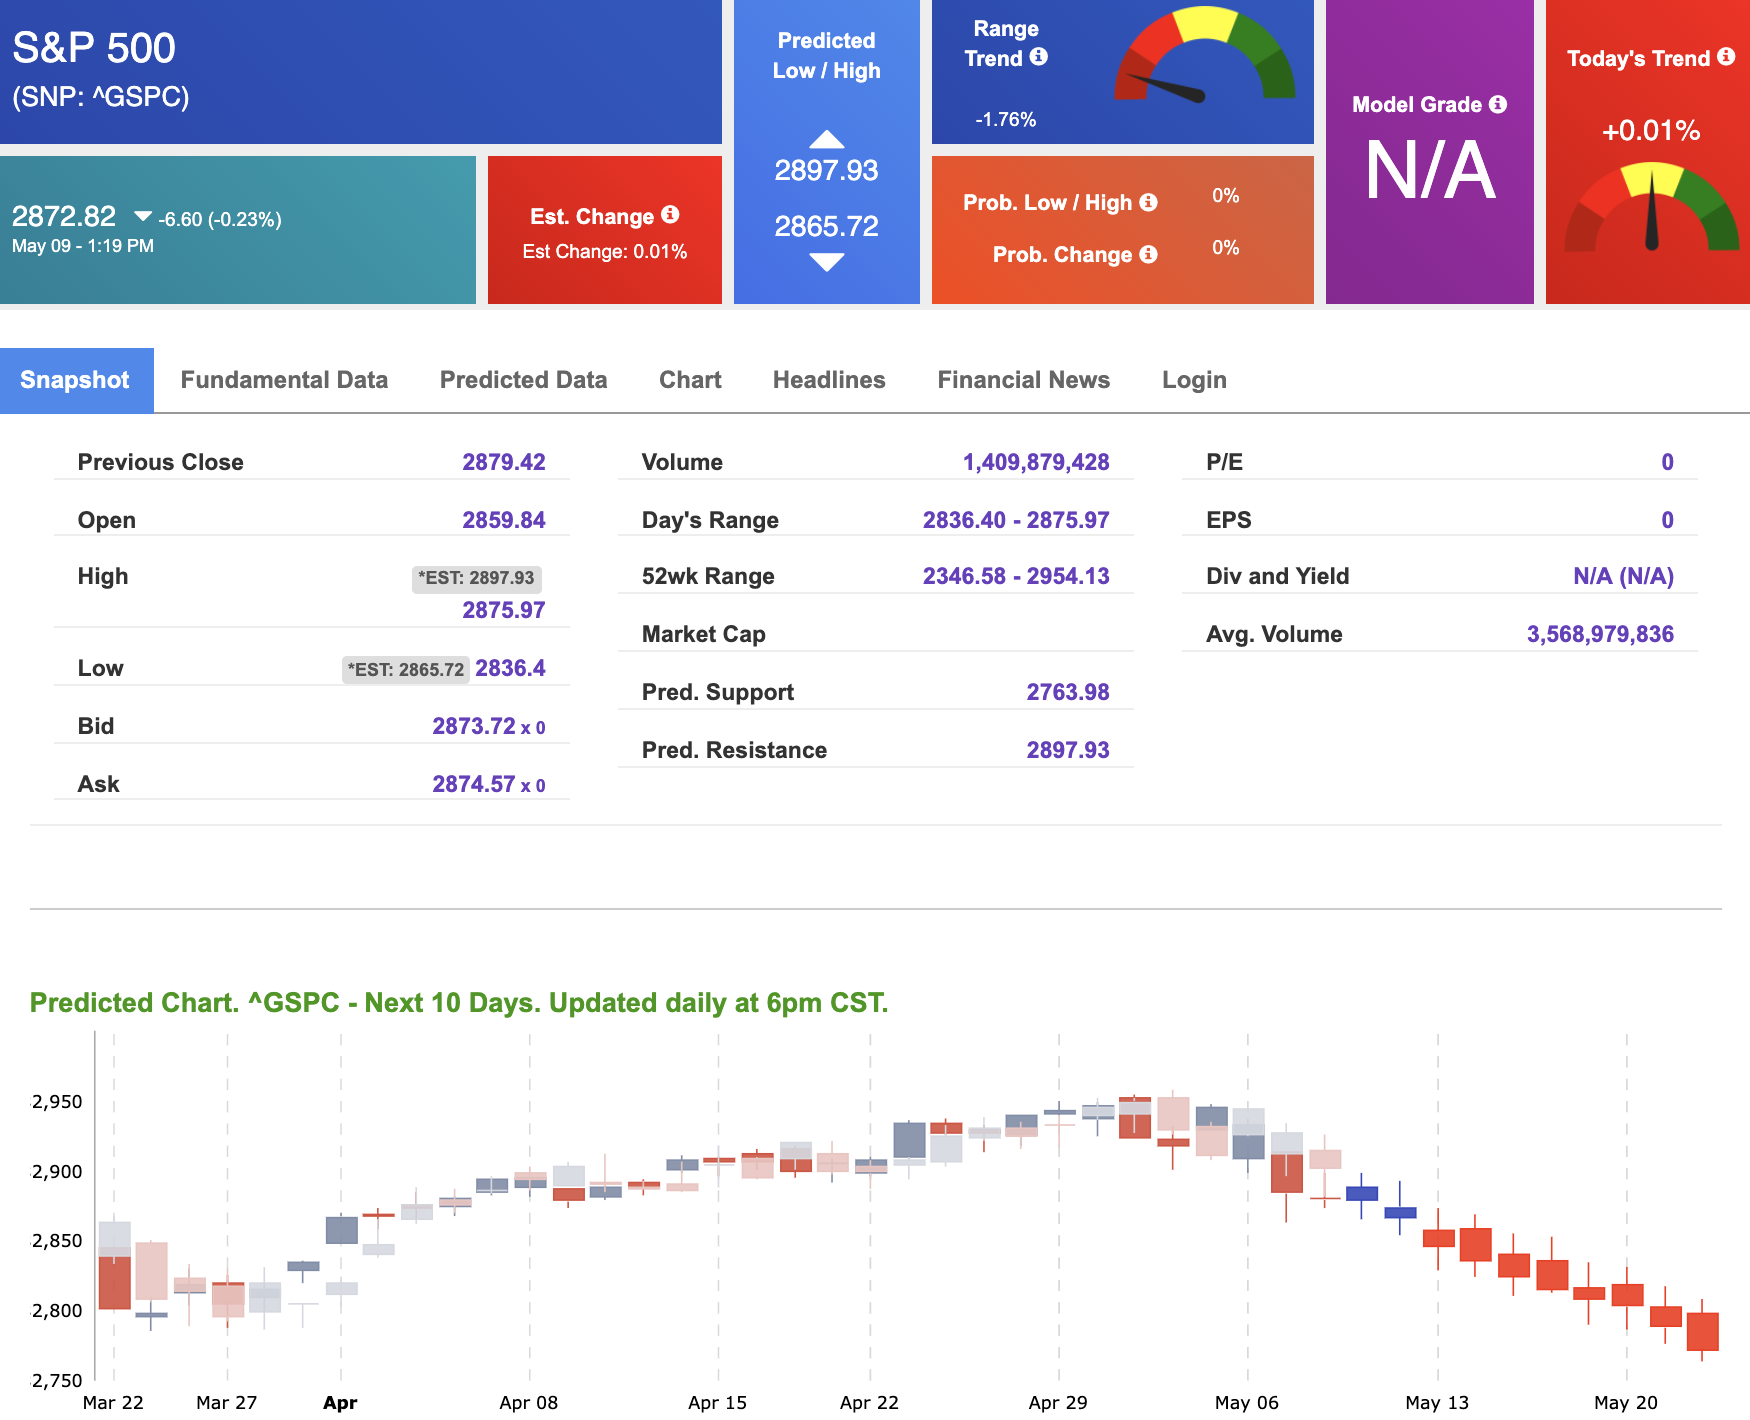
Task: Click Div and Yield value N/A (N/A)
Action: point(1624,576)
